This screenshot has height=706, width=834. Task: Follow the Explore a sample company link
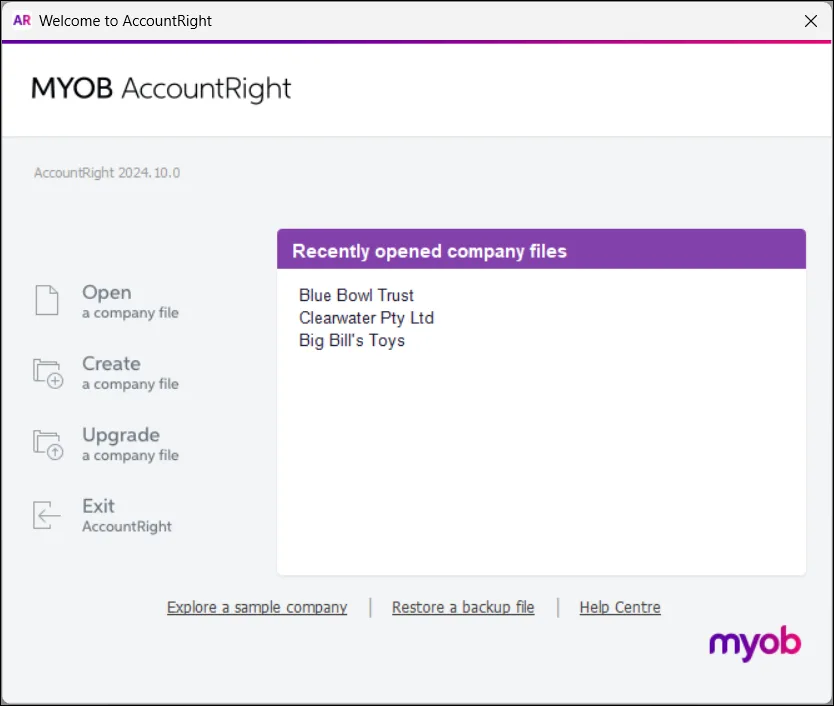(257, 607)
